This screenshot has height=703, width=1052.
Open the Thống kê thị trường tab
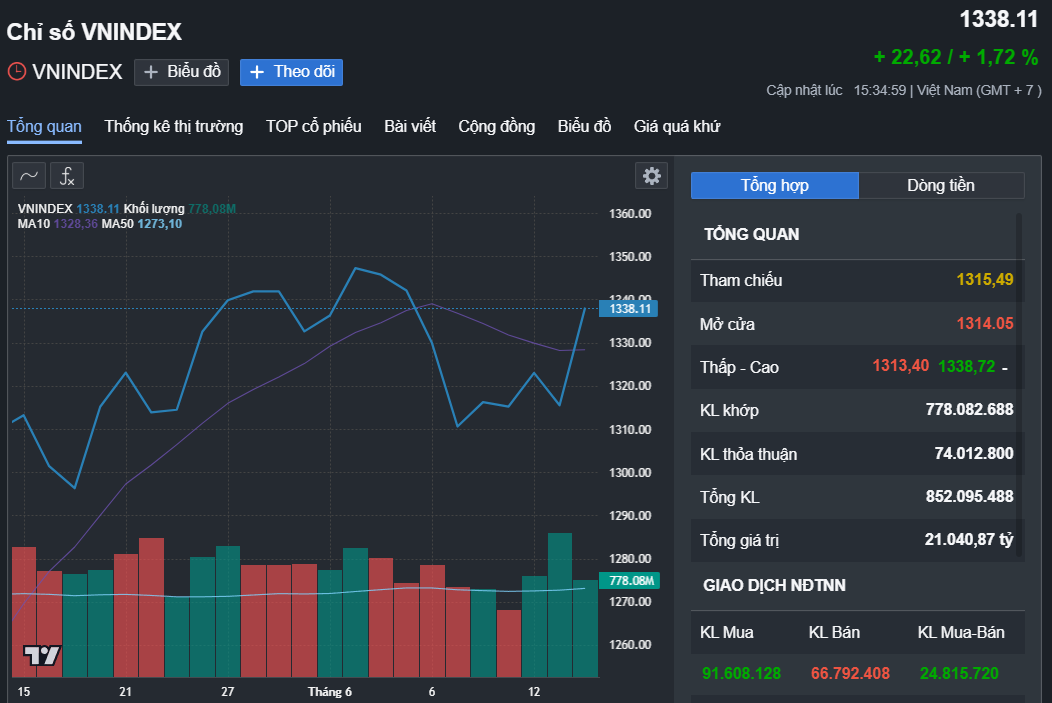coord(173,127)
